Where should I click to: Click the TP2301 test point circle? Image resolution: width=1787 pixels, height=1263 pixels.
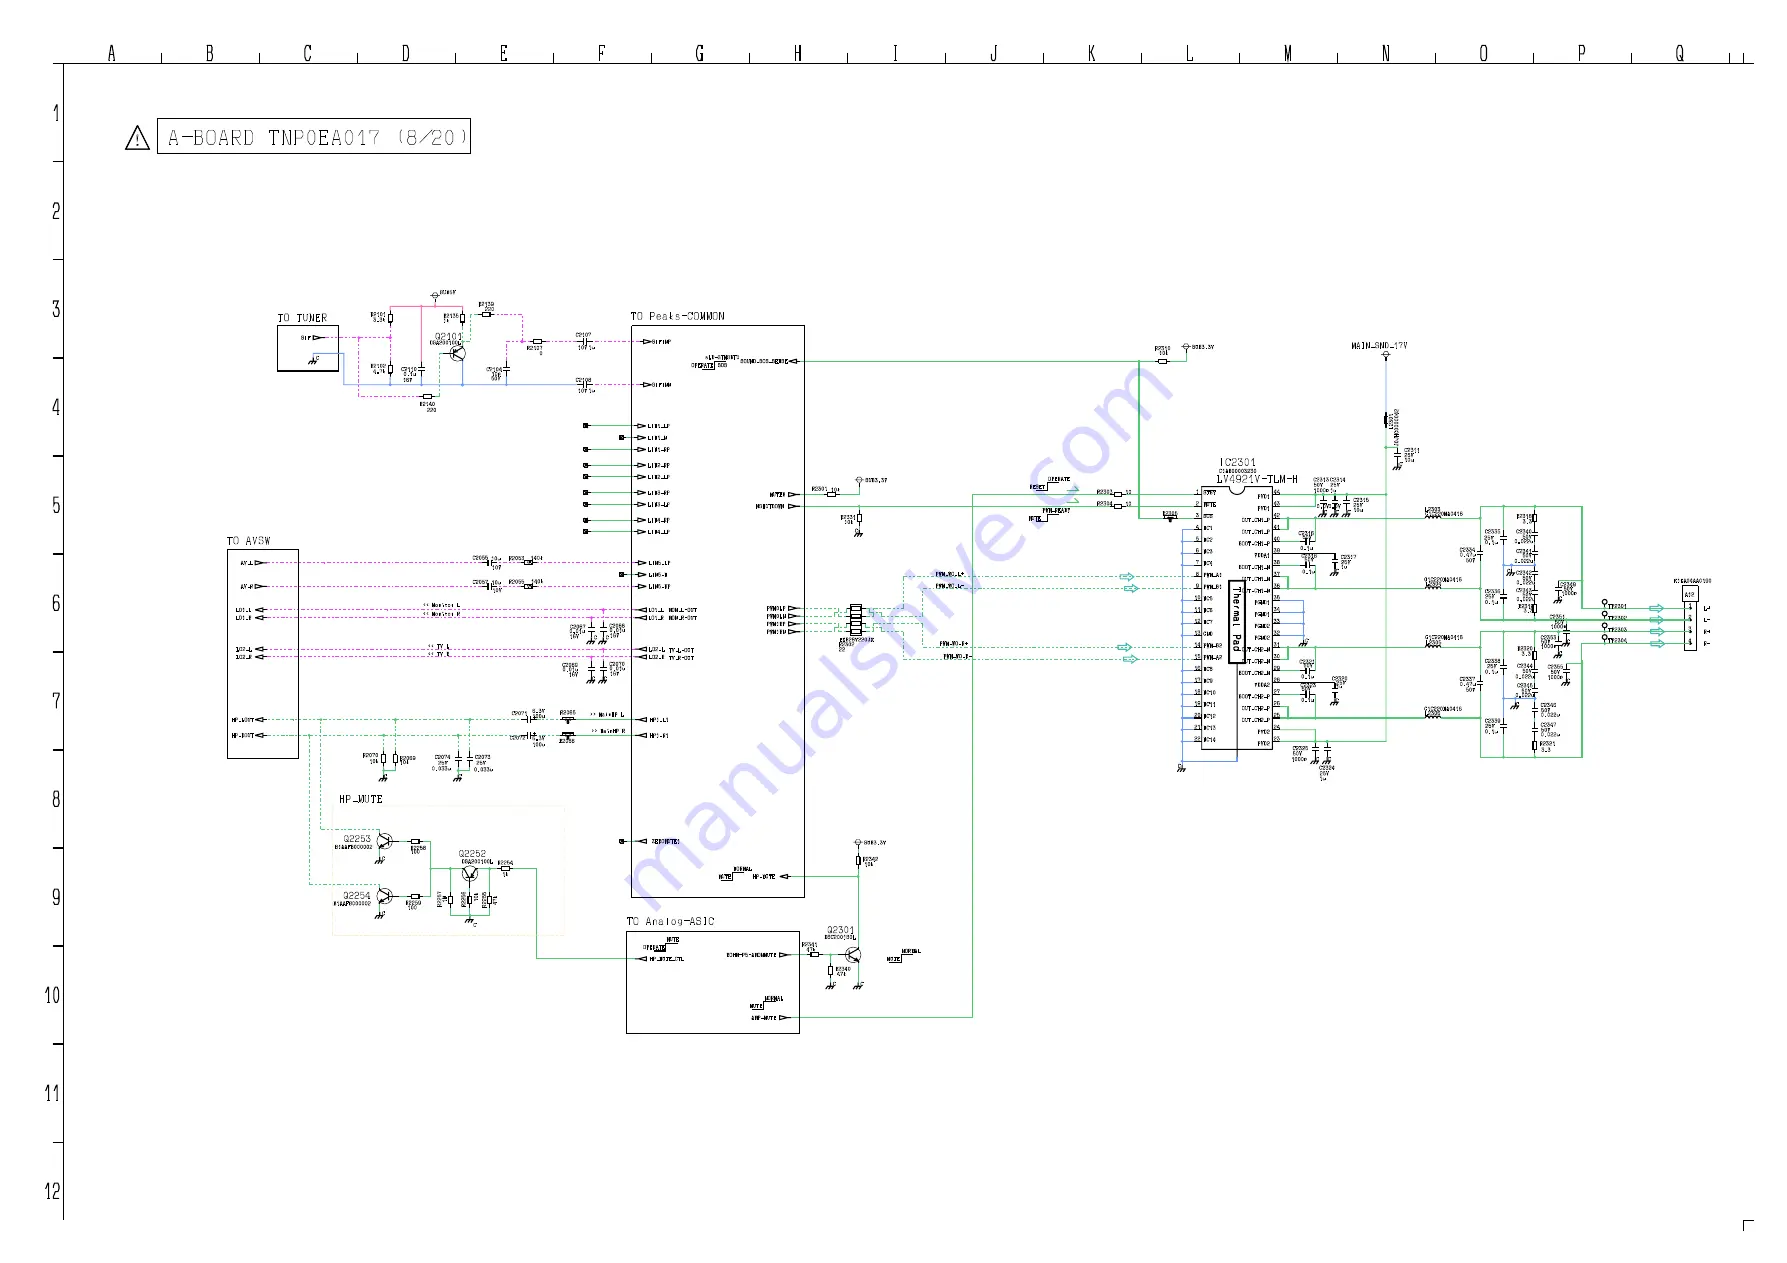coord(1604,603)
